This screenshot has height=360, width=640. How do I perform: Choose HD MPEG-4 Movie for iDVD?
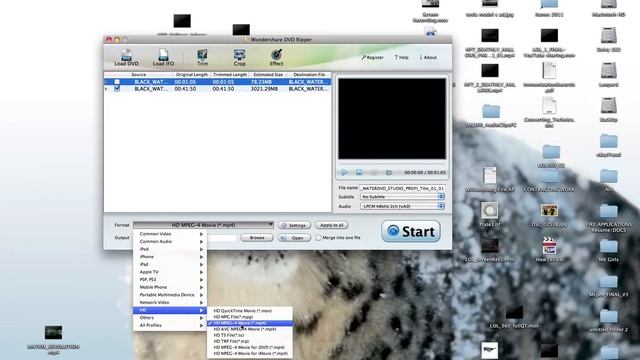click(250, 347)
